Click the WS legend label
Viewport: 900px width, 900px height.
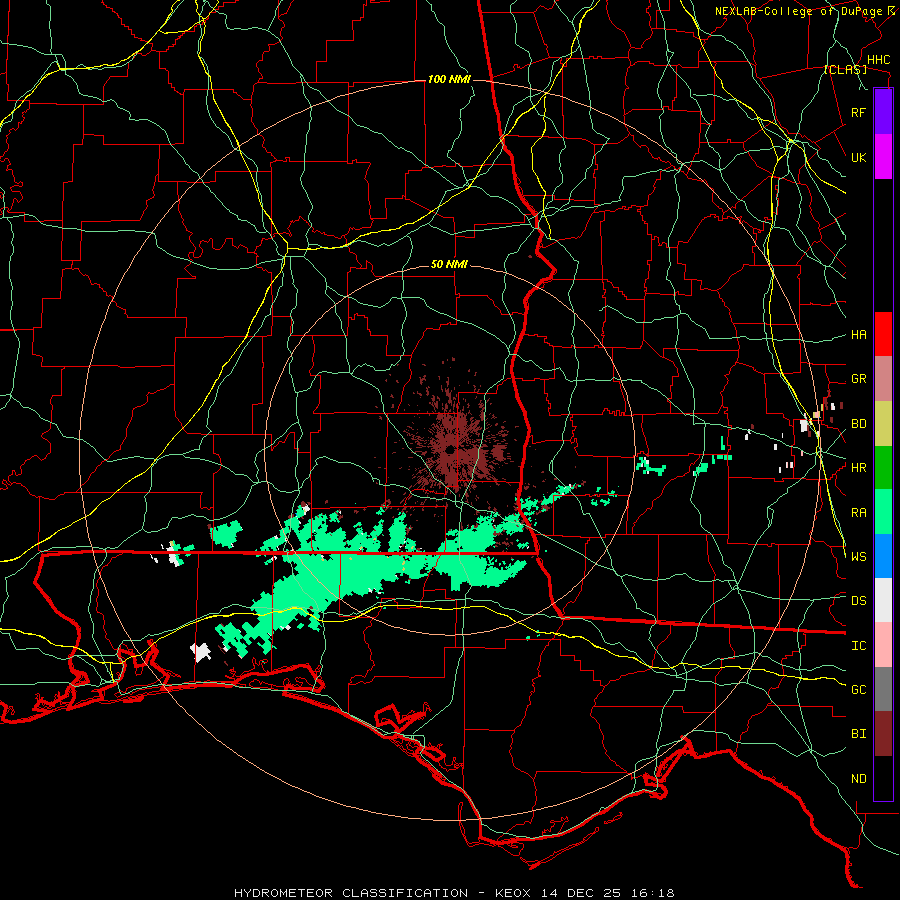(858, 557)
